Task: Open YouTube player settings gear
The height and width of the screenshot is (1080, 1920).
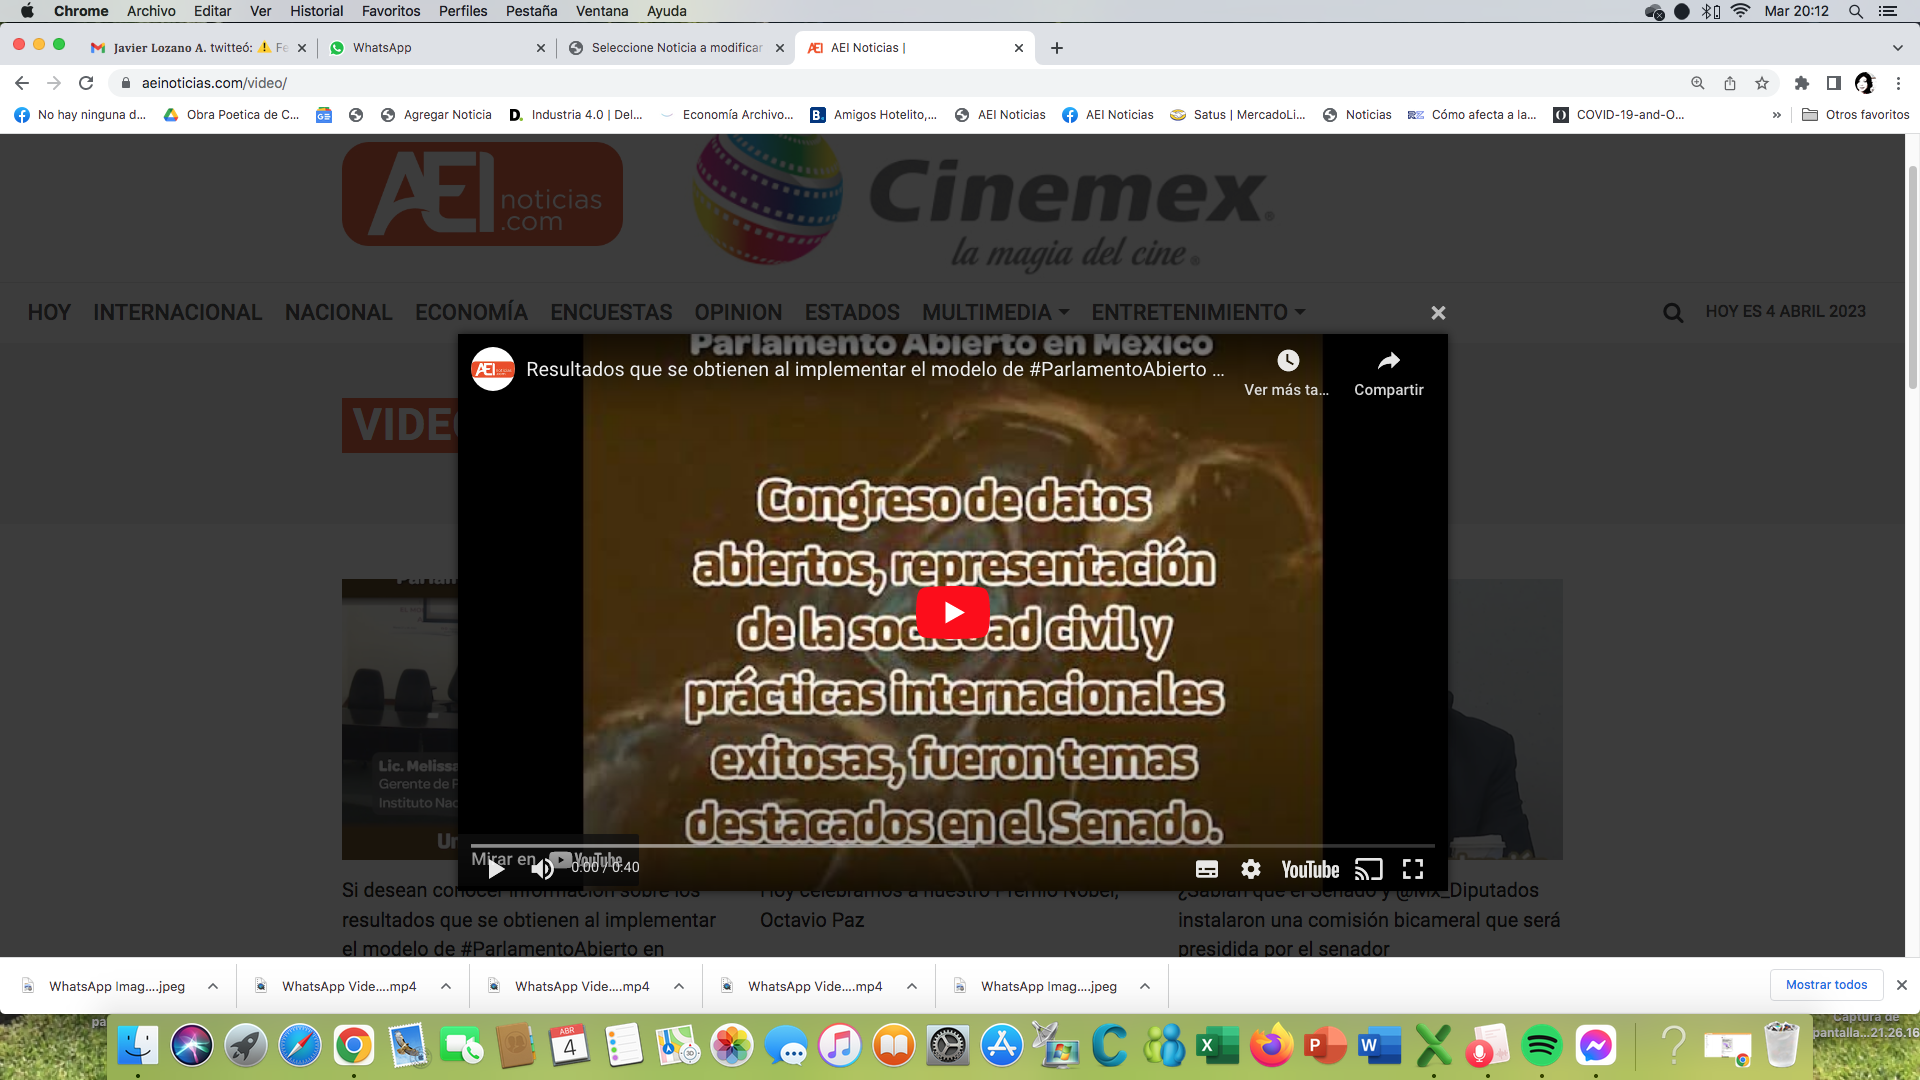Action: 1251,869
